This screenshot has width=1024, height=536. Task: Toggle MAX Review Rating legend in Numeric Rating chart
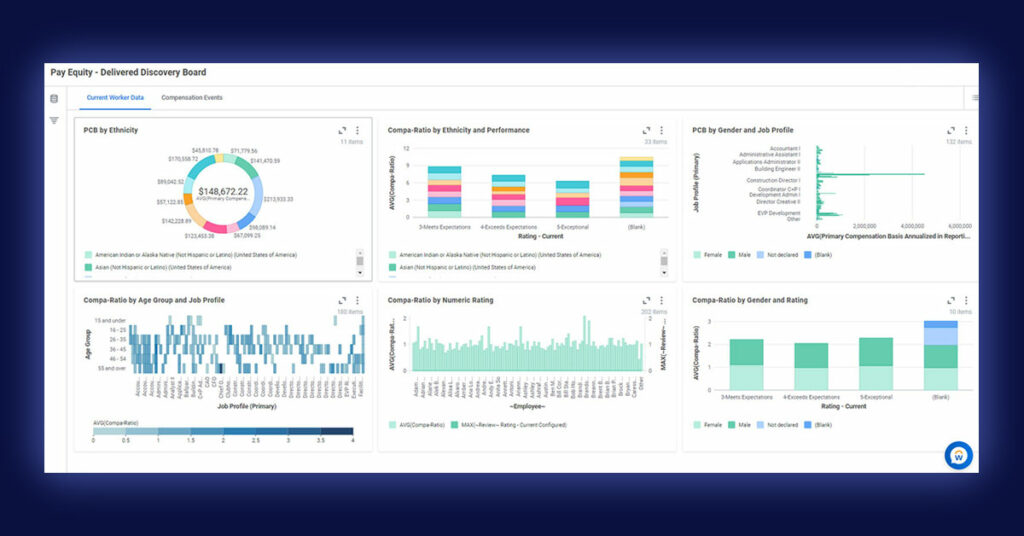click(x=509, y=425)
